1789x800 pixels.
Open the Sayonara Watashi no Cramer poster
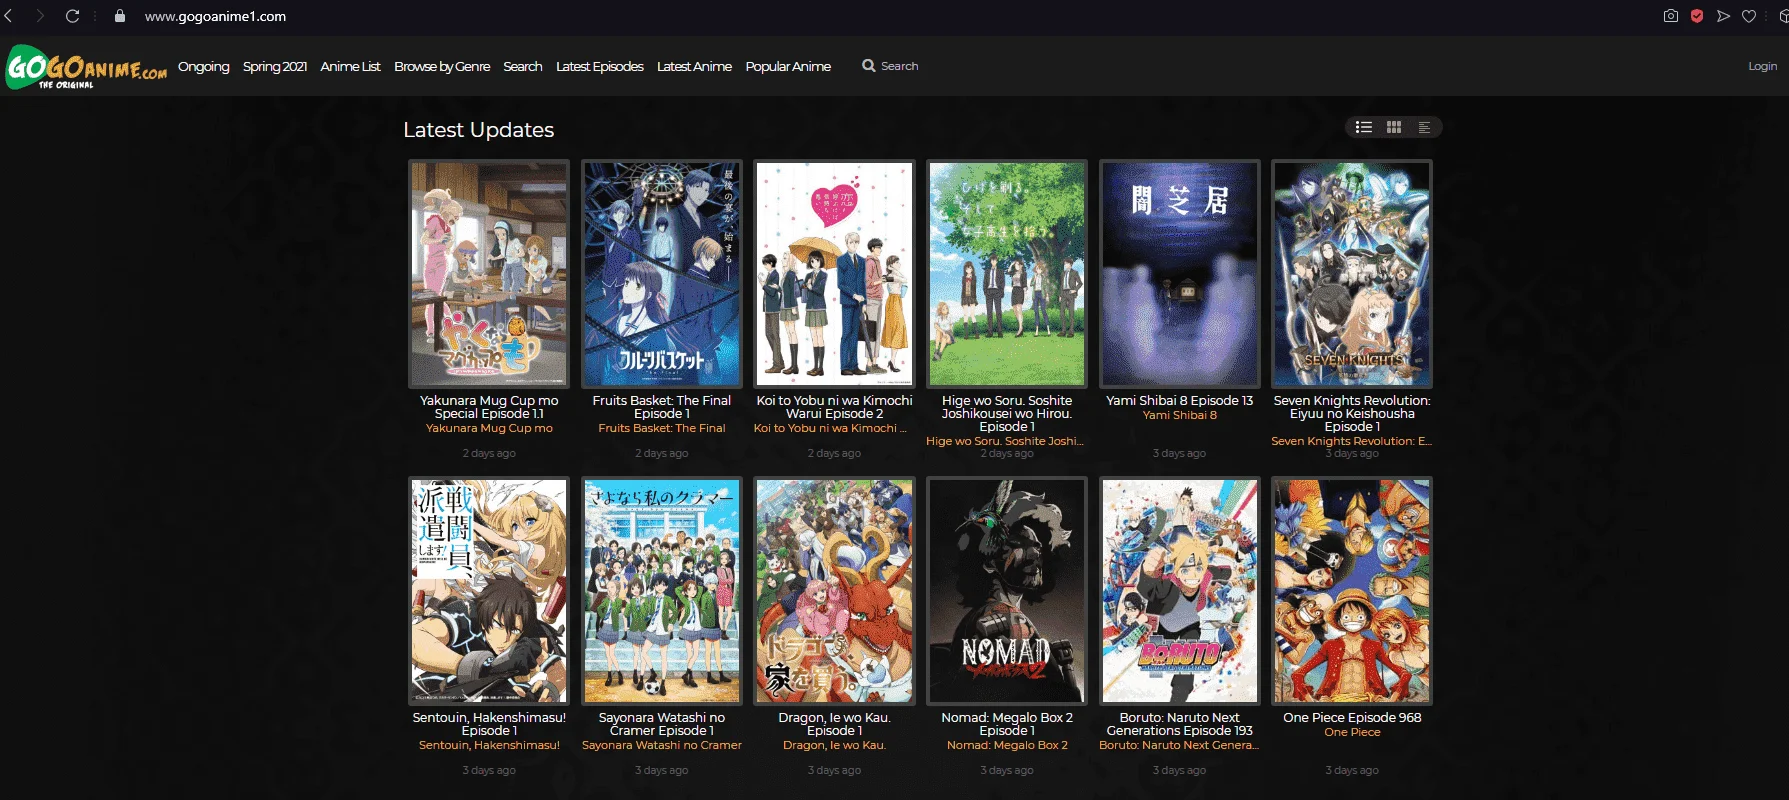pyautogui.click(x=662, y=591)
